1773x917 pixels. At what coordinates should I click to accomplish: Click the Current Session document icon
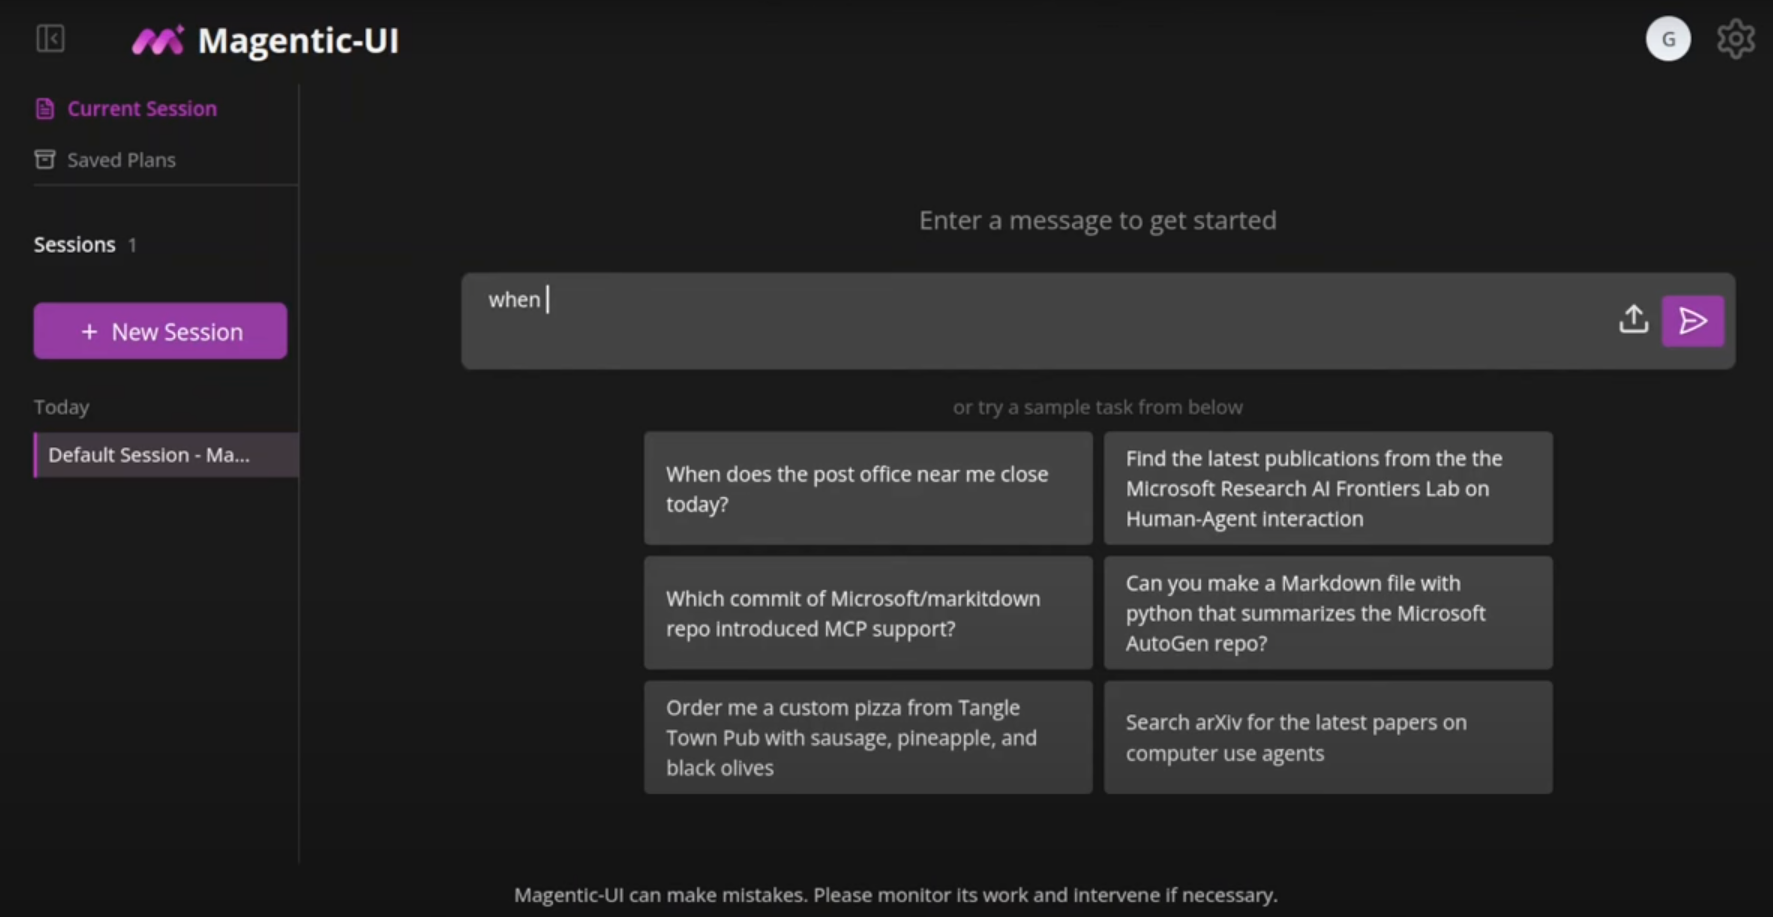45,109
